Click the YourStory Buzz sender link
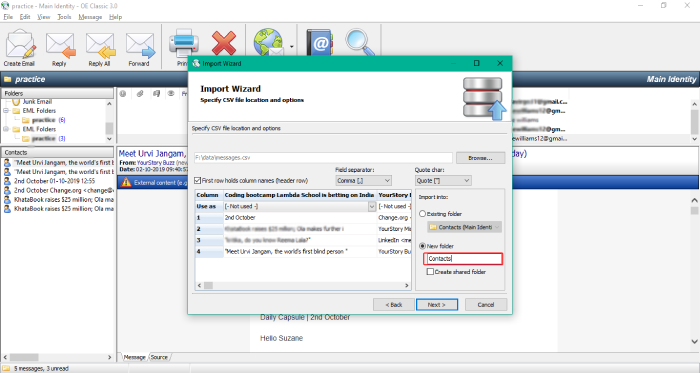700x373 pixels. point(155,163)
